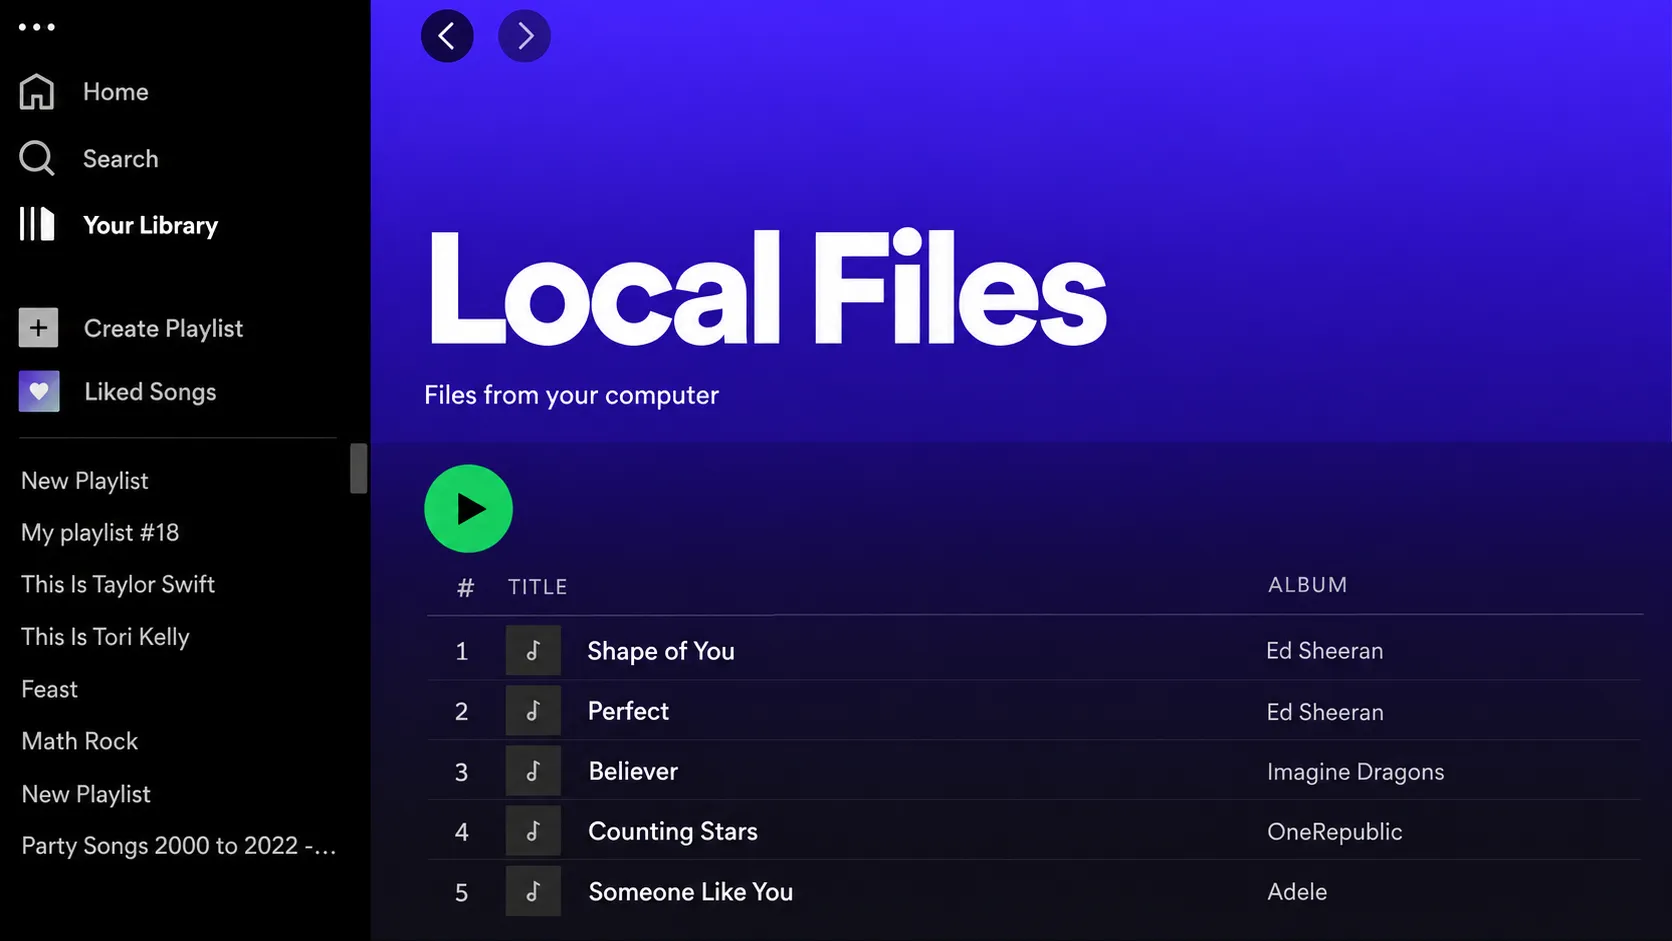Screen dimensions: 1672x941
Task: Click track number 1
Action: tap(462, 652)
